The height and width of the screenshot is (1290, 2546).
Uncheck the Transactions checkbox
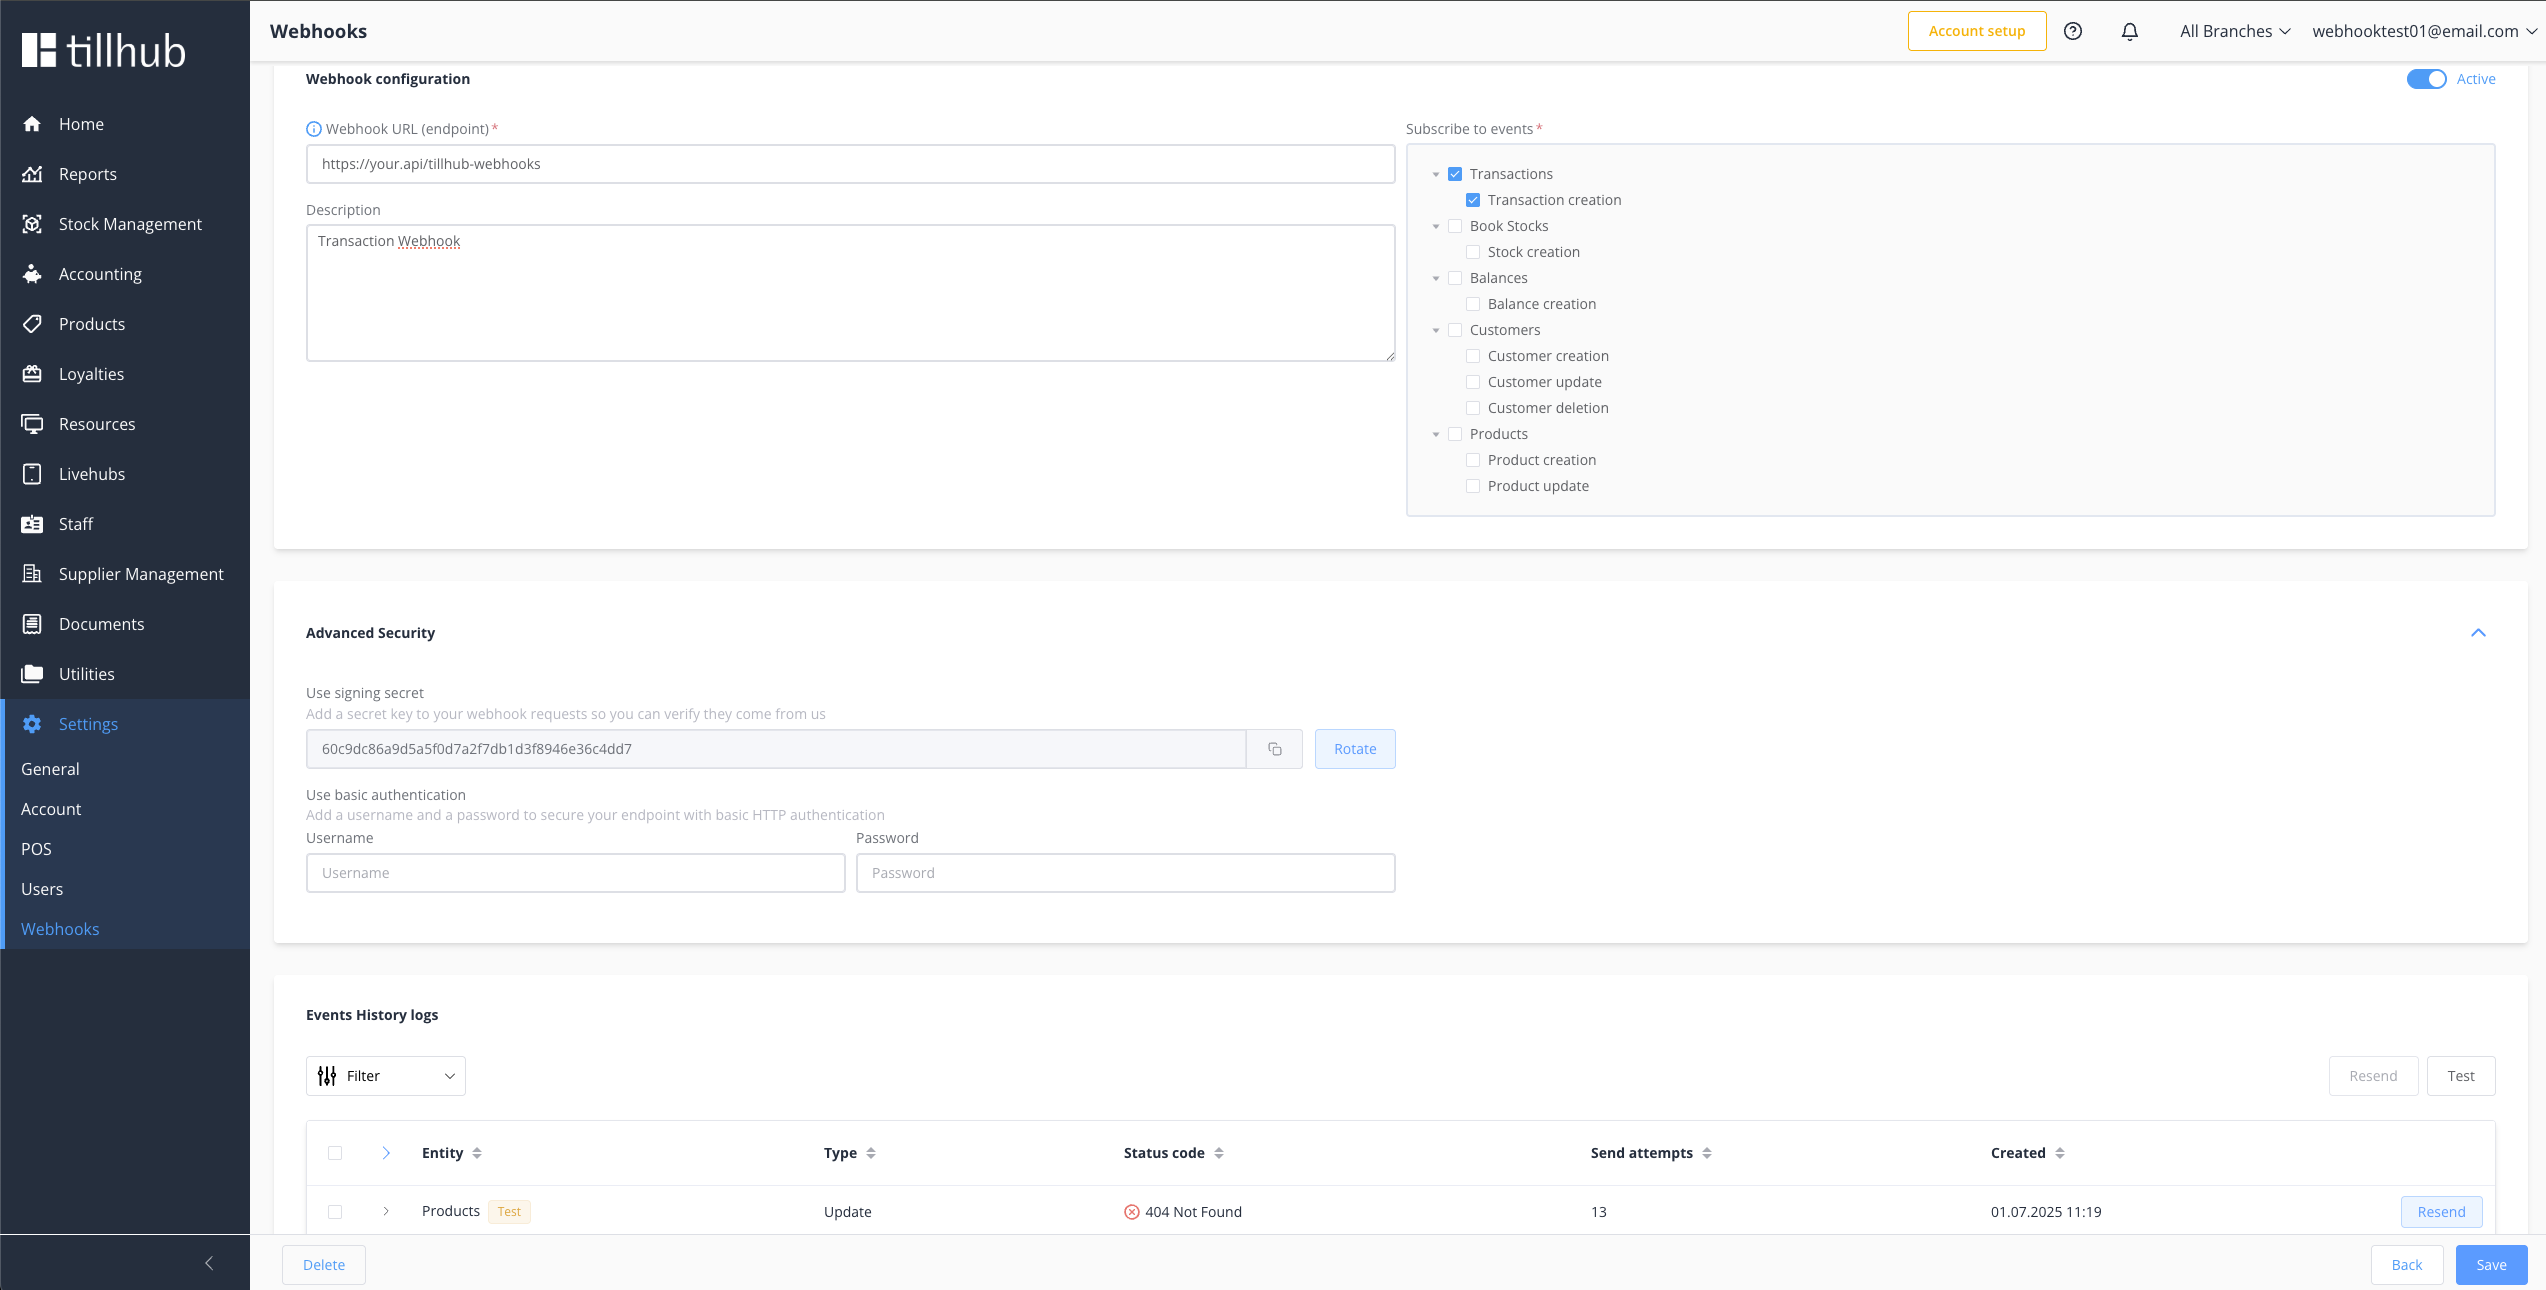[1455, 174]
